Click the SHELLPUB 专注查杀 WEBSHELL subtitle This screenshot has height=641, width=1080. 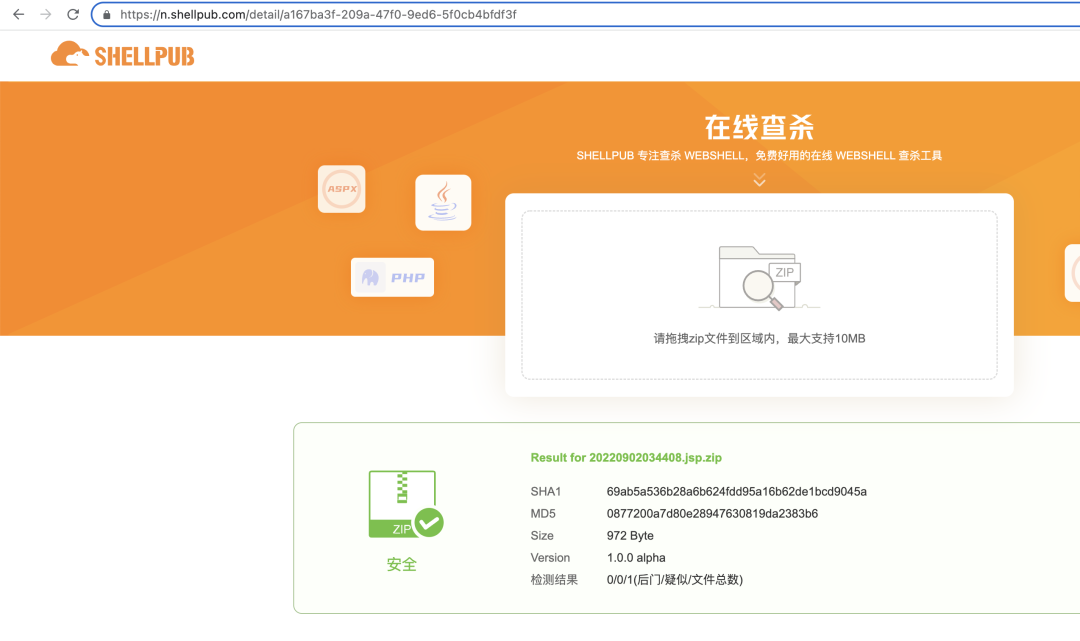(759, 156)
